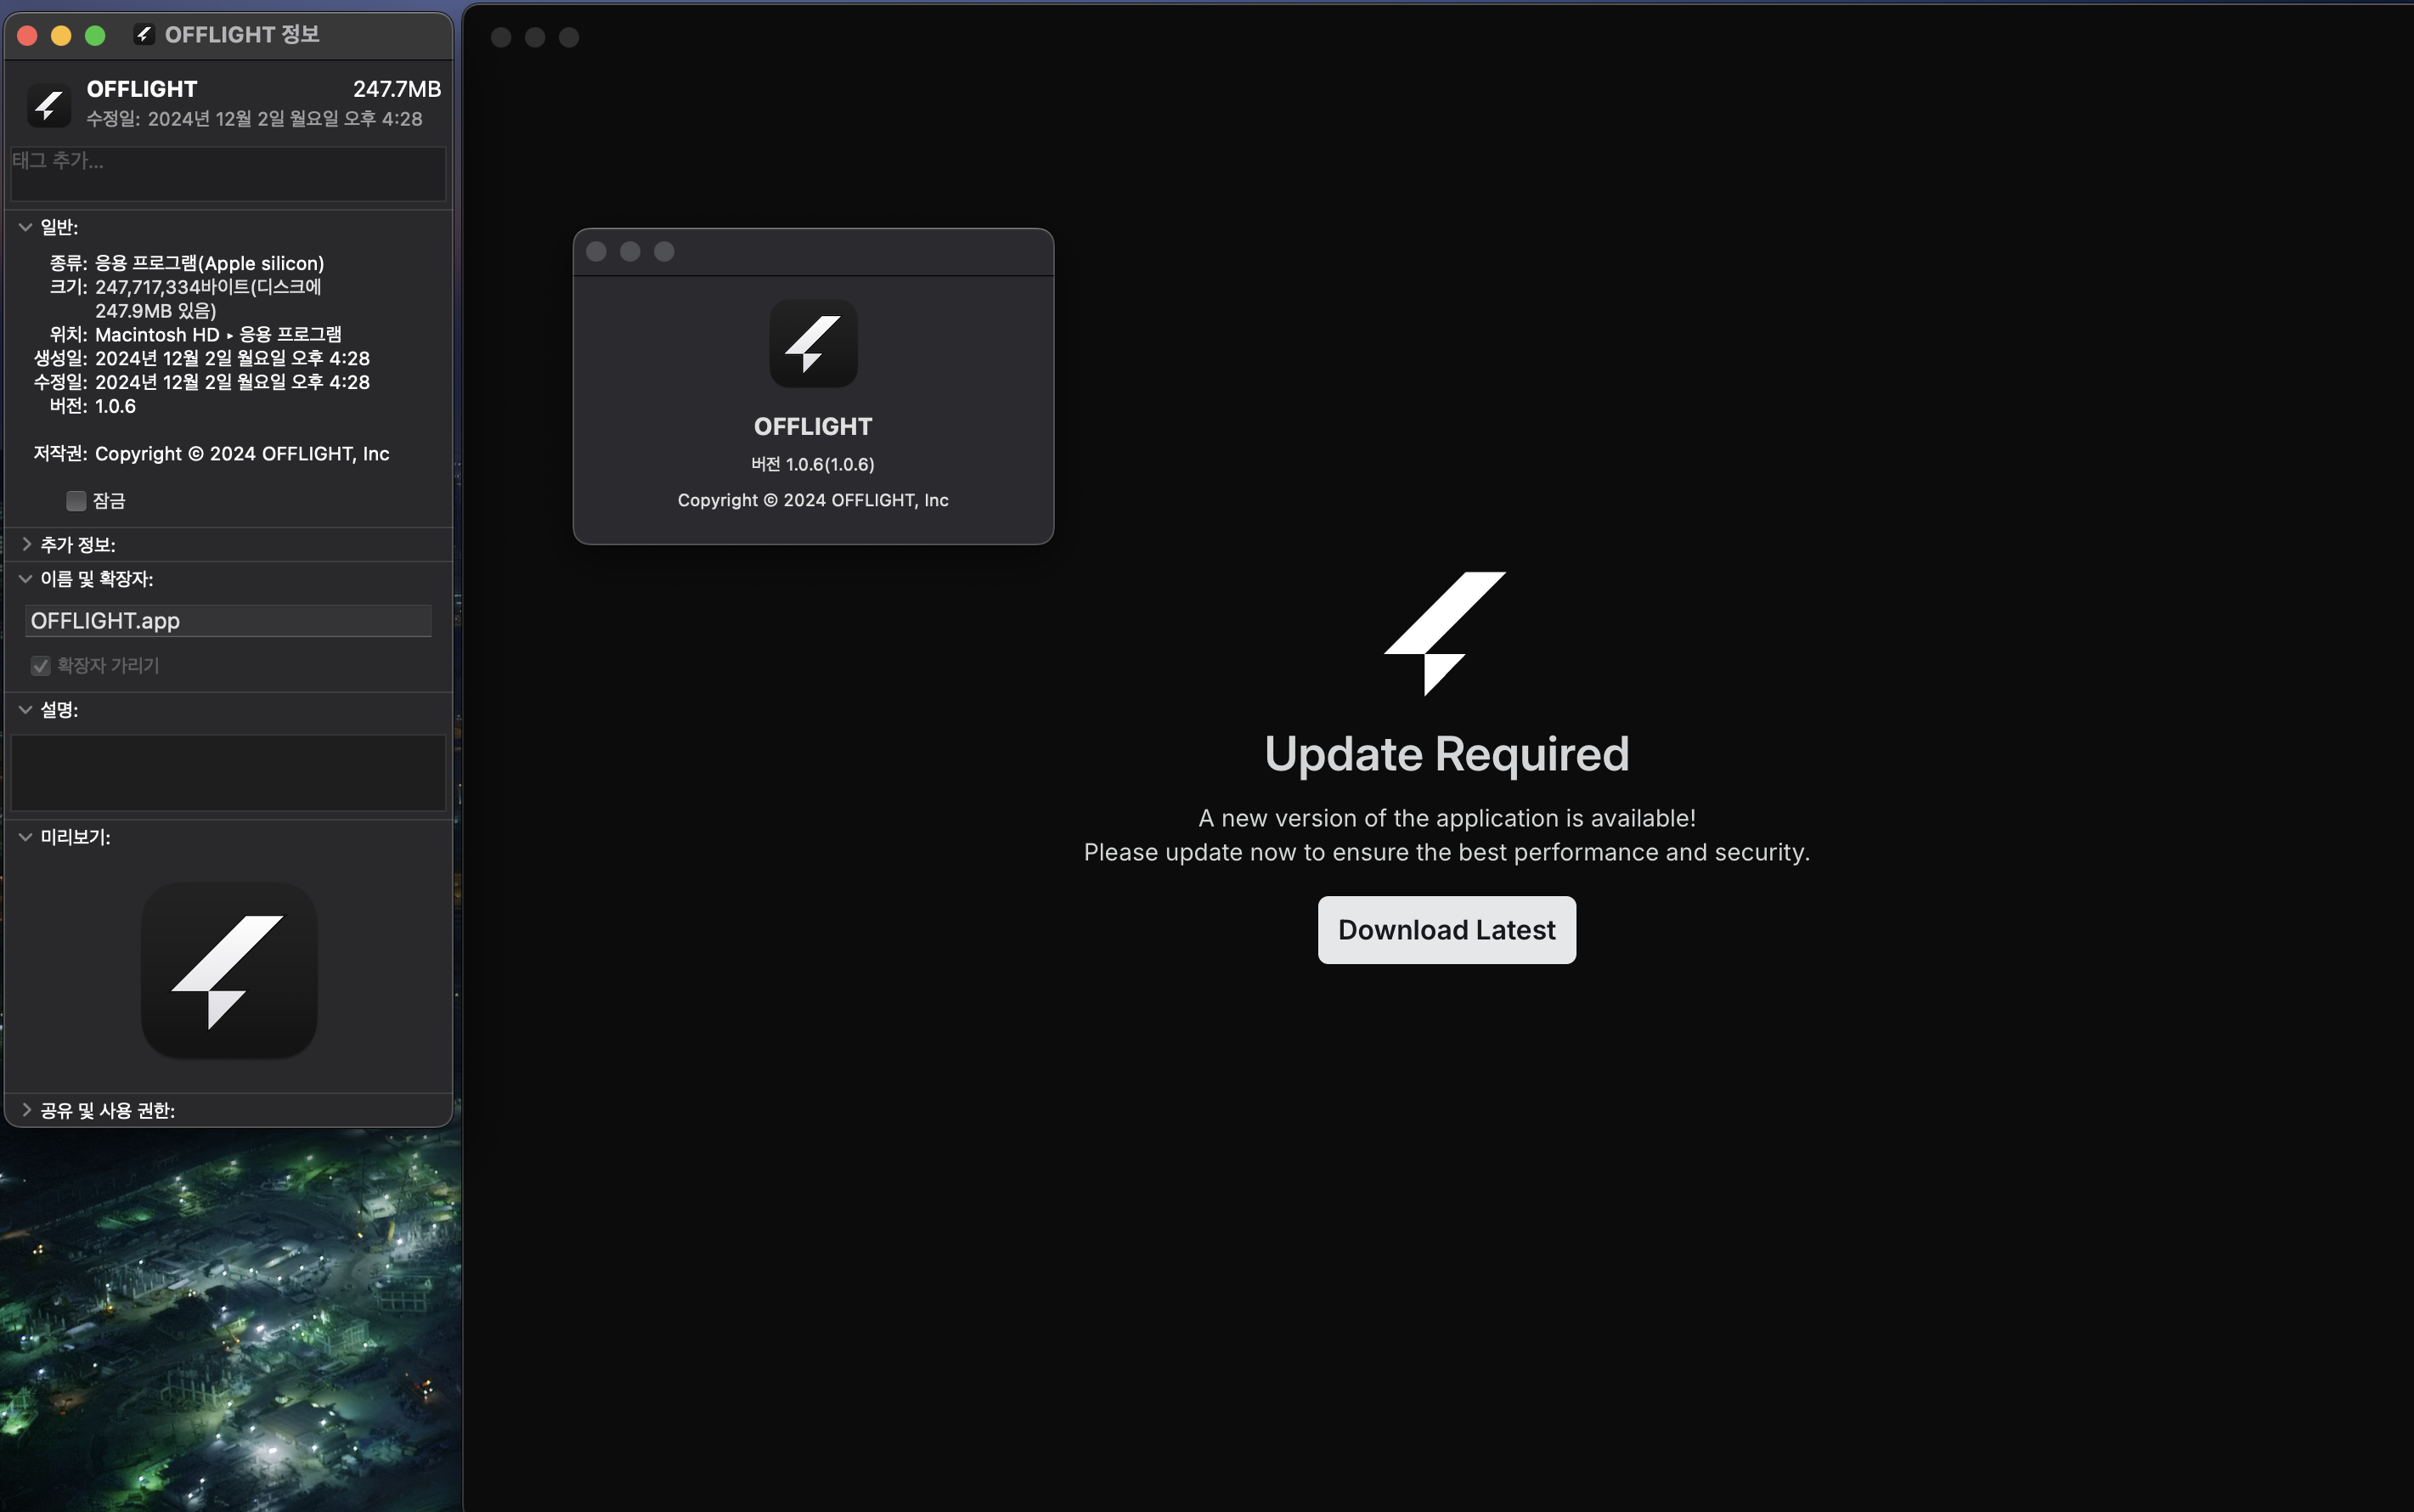Click the Download Latest button
The height and width of the screenshot is (1512, 2414).
coord(1446,930)
